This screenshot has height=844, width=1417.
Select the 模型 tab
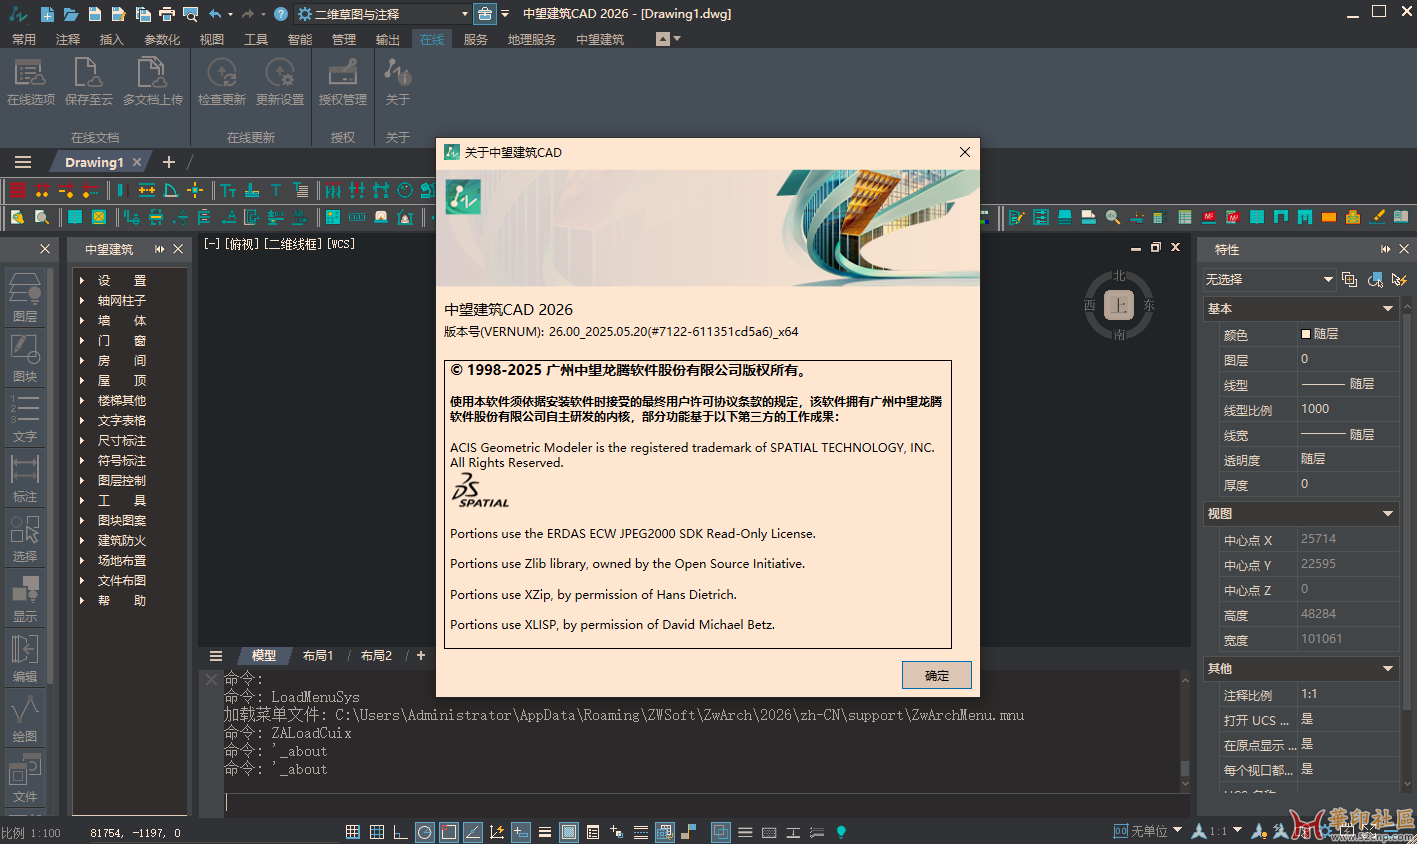pos(264,656)
